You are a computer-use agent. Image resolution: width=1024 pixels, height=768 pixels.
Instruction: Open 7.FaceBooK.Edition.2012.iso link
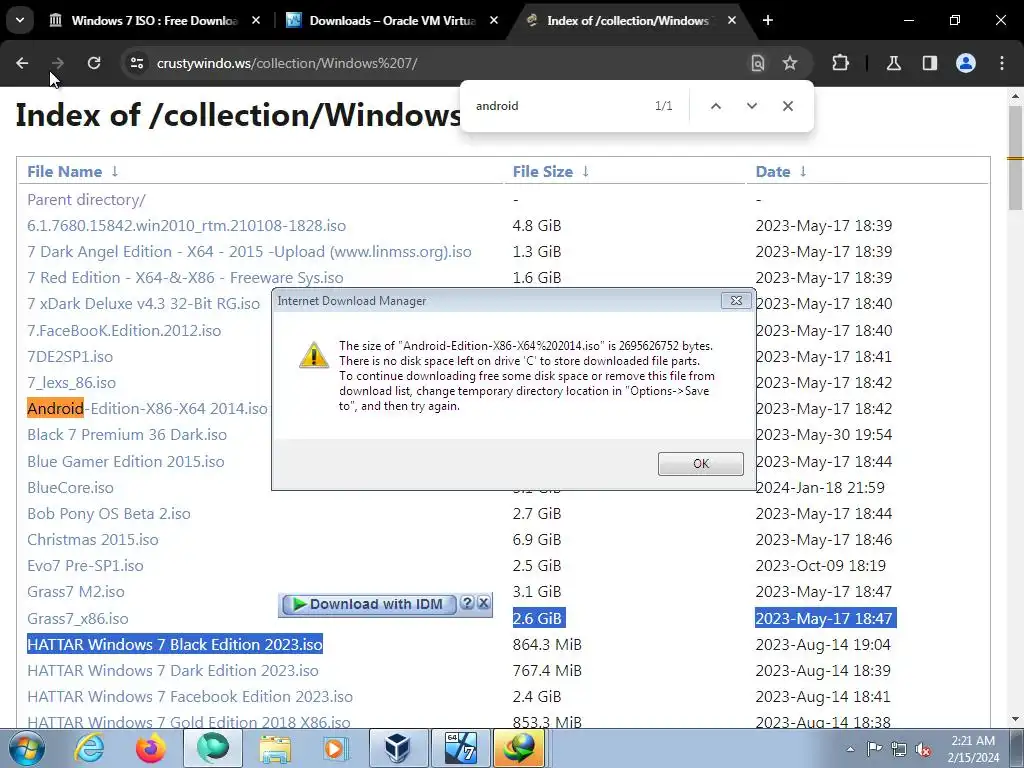[124, 330]
